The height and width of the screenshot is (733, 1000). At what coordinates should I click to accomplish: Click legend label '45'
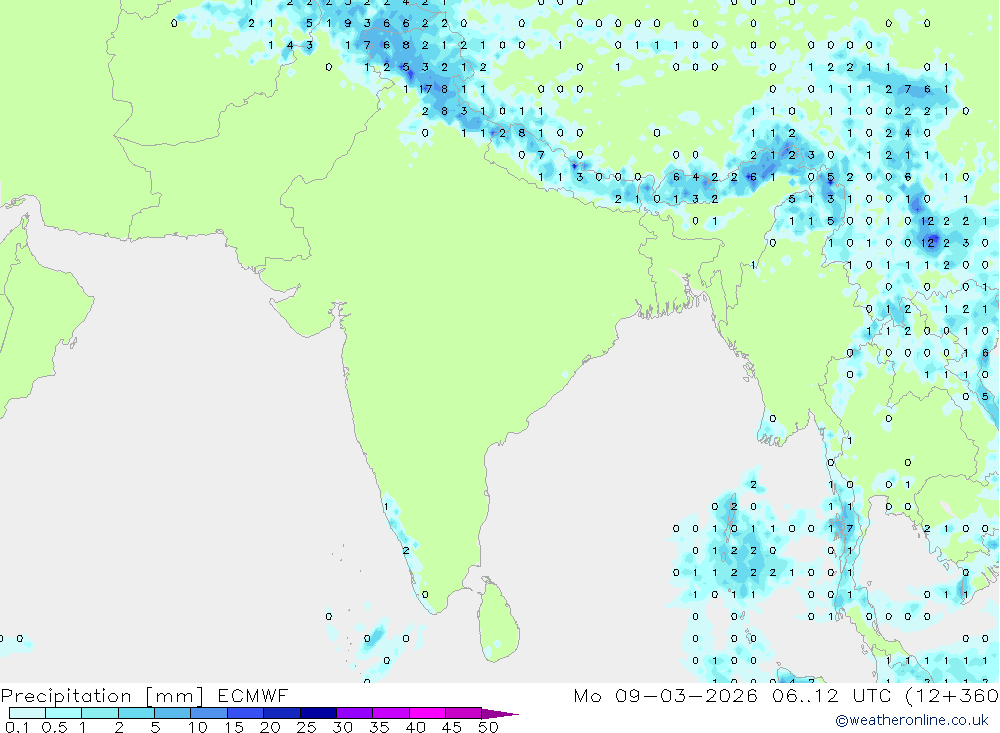[452, 727]
